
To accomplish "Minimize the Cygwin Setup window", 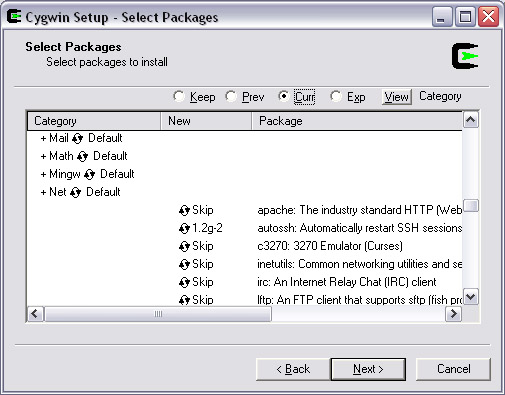I will (442, 17).
